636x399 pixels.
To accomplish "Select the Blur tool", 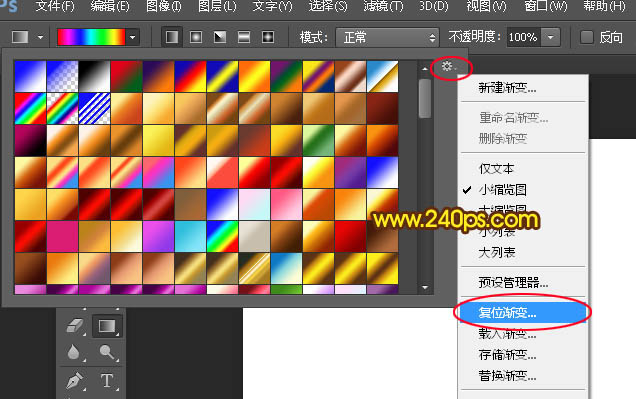I will pyautogui.click(x=74, y=352).
